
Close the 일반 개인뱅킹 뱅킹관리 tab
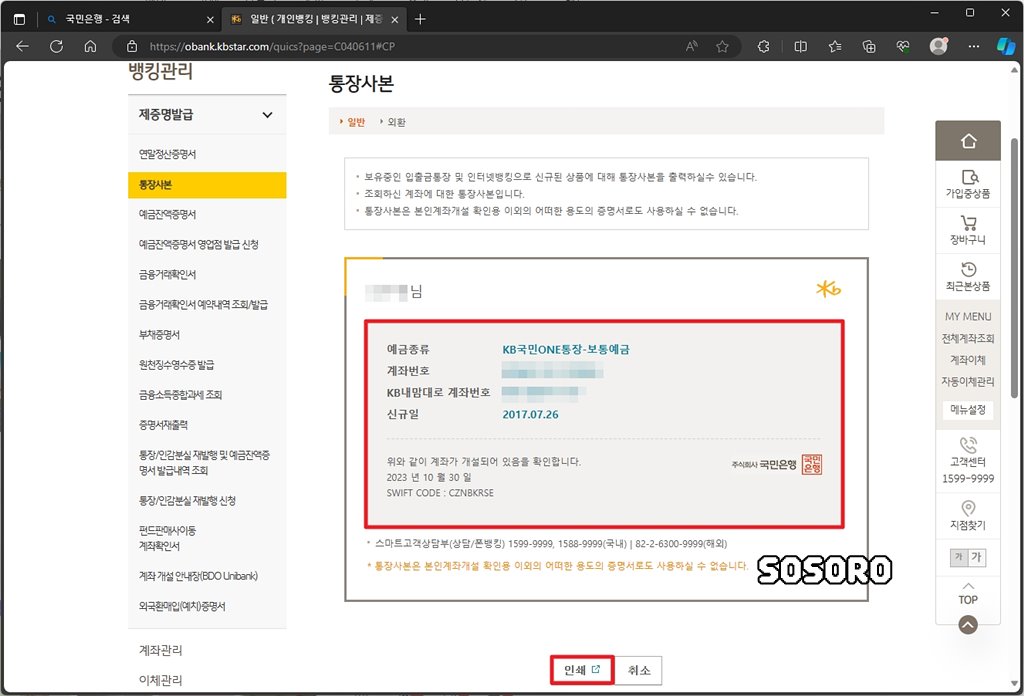[x=394, y=20]
